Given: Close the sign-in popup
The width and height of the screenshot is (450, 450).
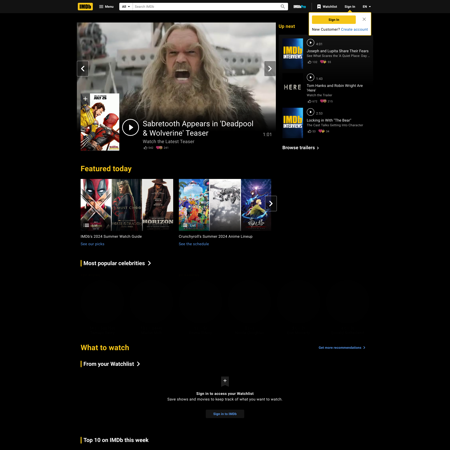Looking at the screenshot, I should pos(364,19).
